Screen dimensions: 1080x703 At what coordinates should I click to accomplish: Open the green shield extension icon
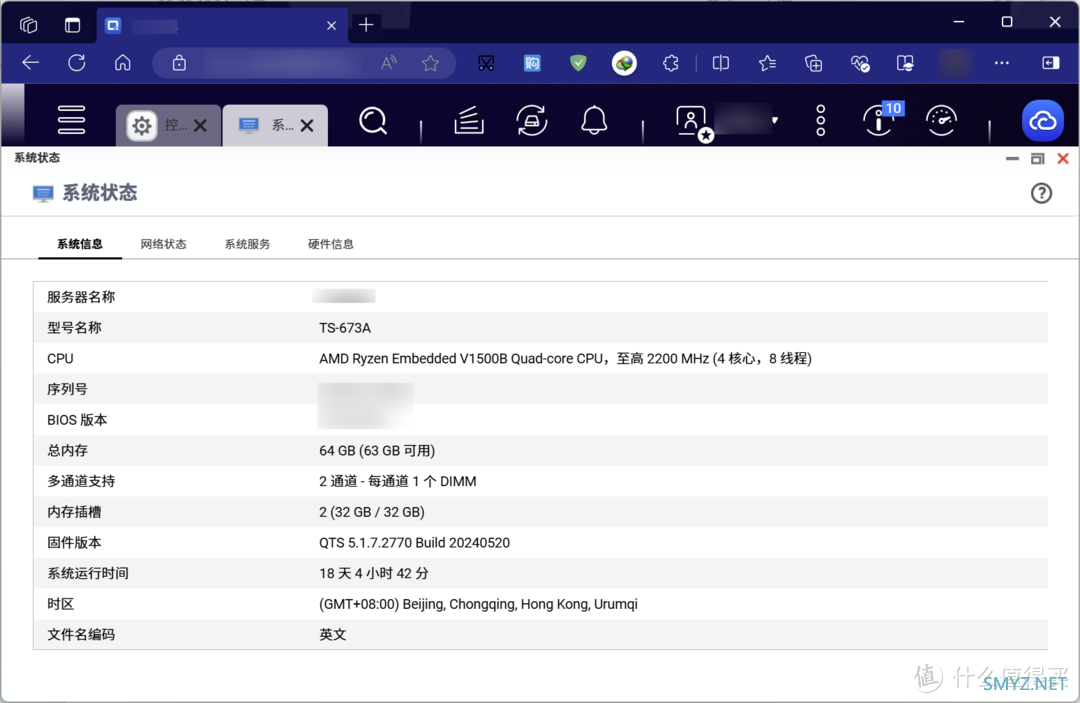click(579, 63)
